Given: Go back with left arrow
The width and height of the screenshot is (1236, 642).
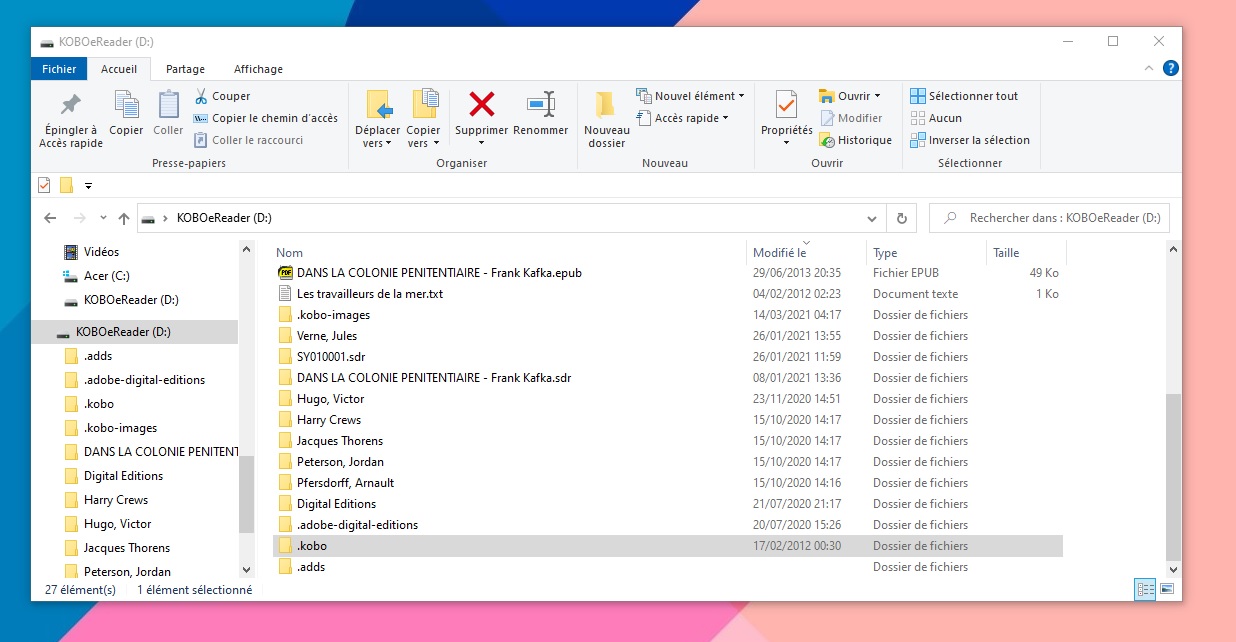Looking at the screenshot, I should 50,218.
